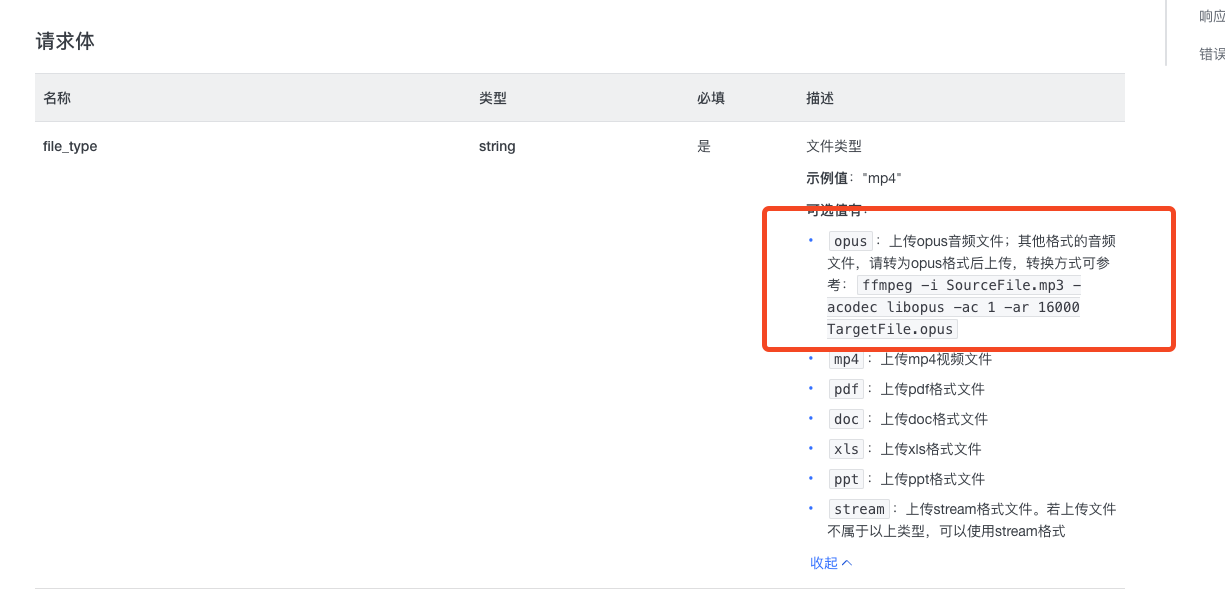Click the 名称 column header
Image resolution: width=1225 pixels, height=597 pixels.
click(55, 98)
